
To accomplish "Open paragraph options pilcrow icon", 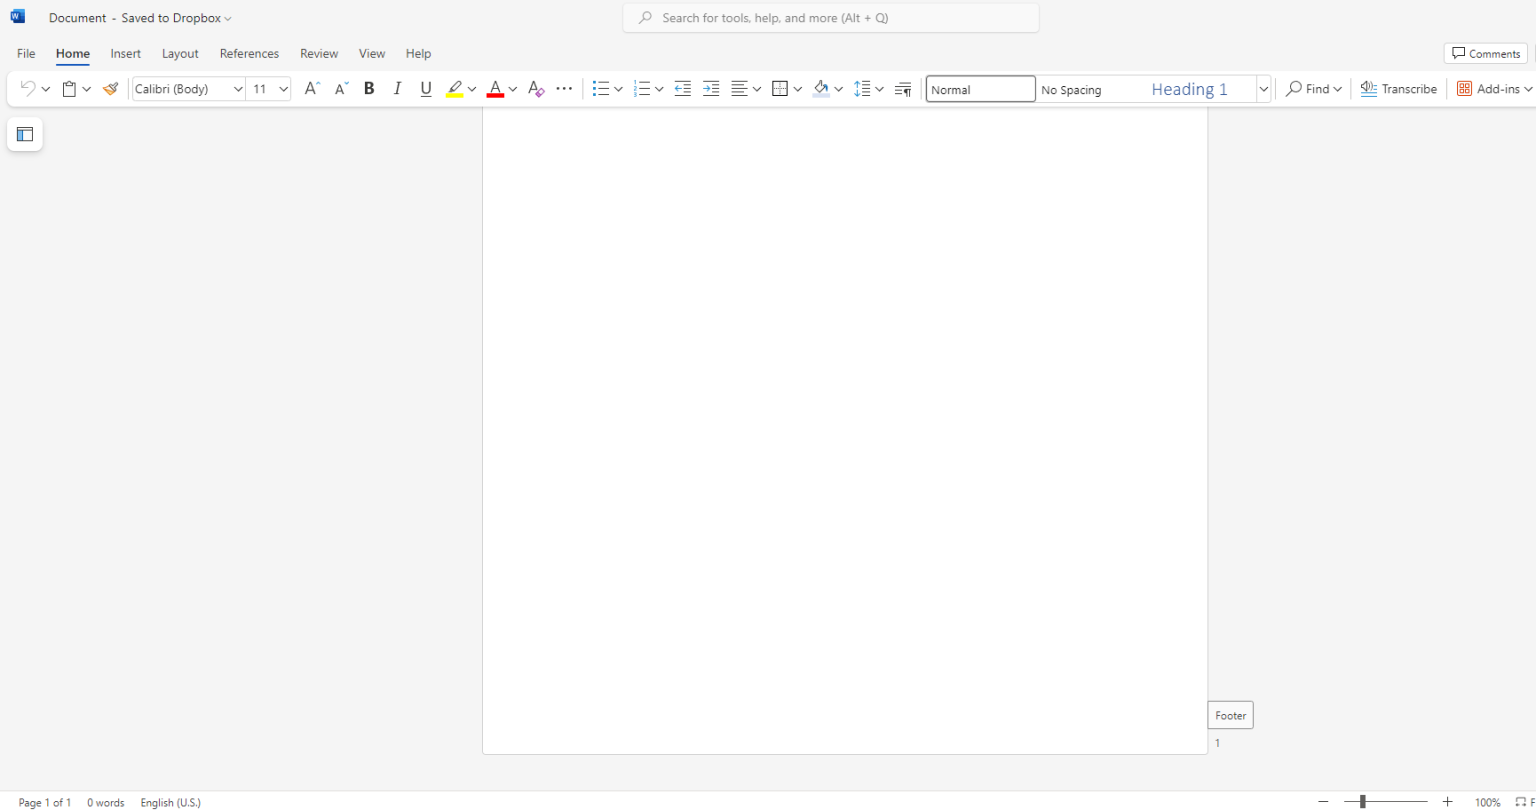I will click(903, 89).
